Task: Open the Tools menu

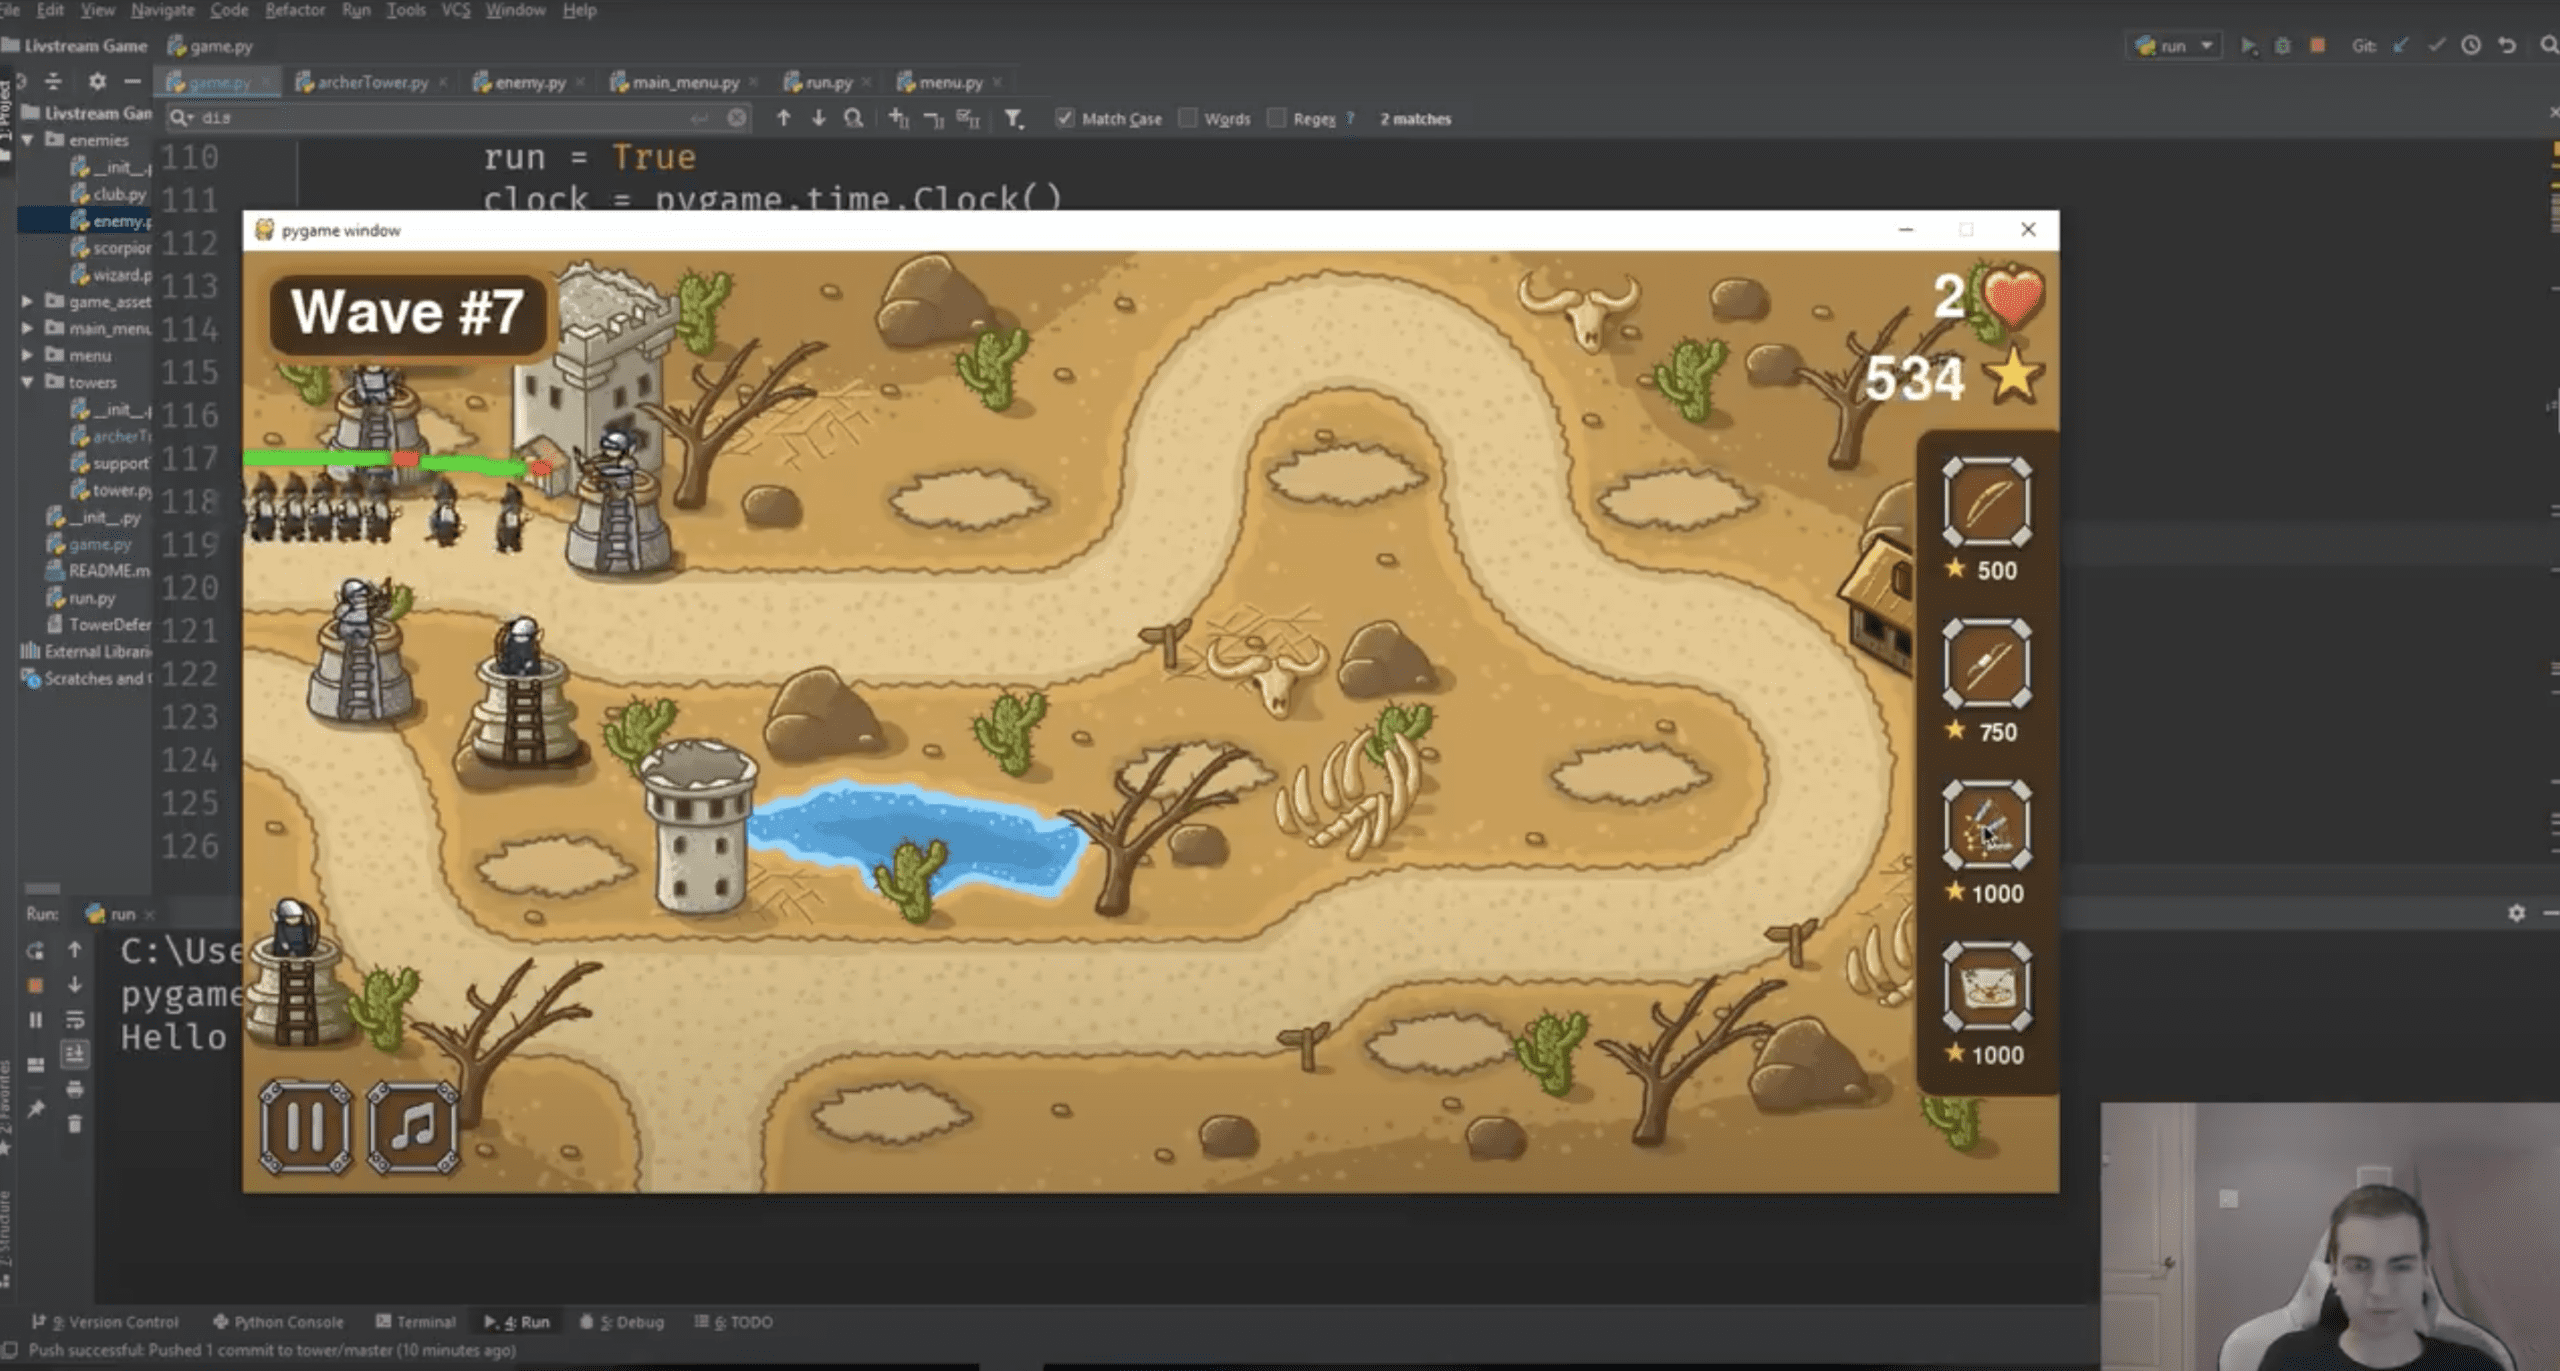Action: point(406,10)
